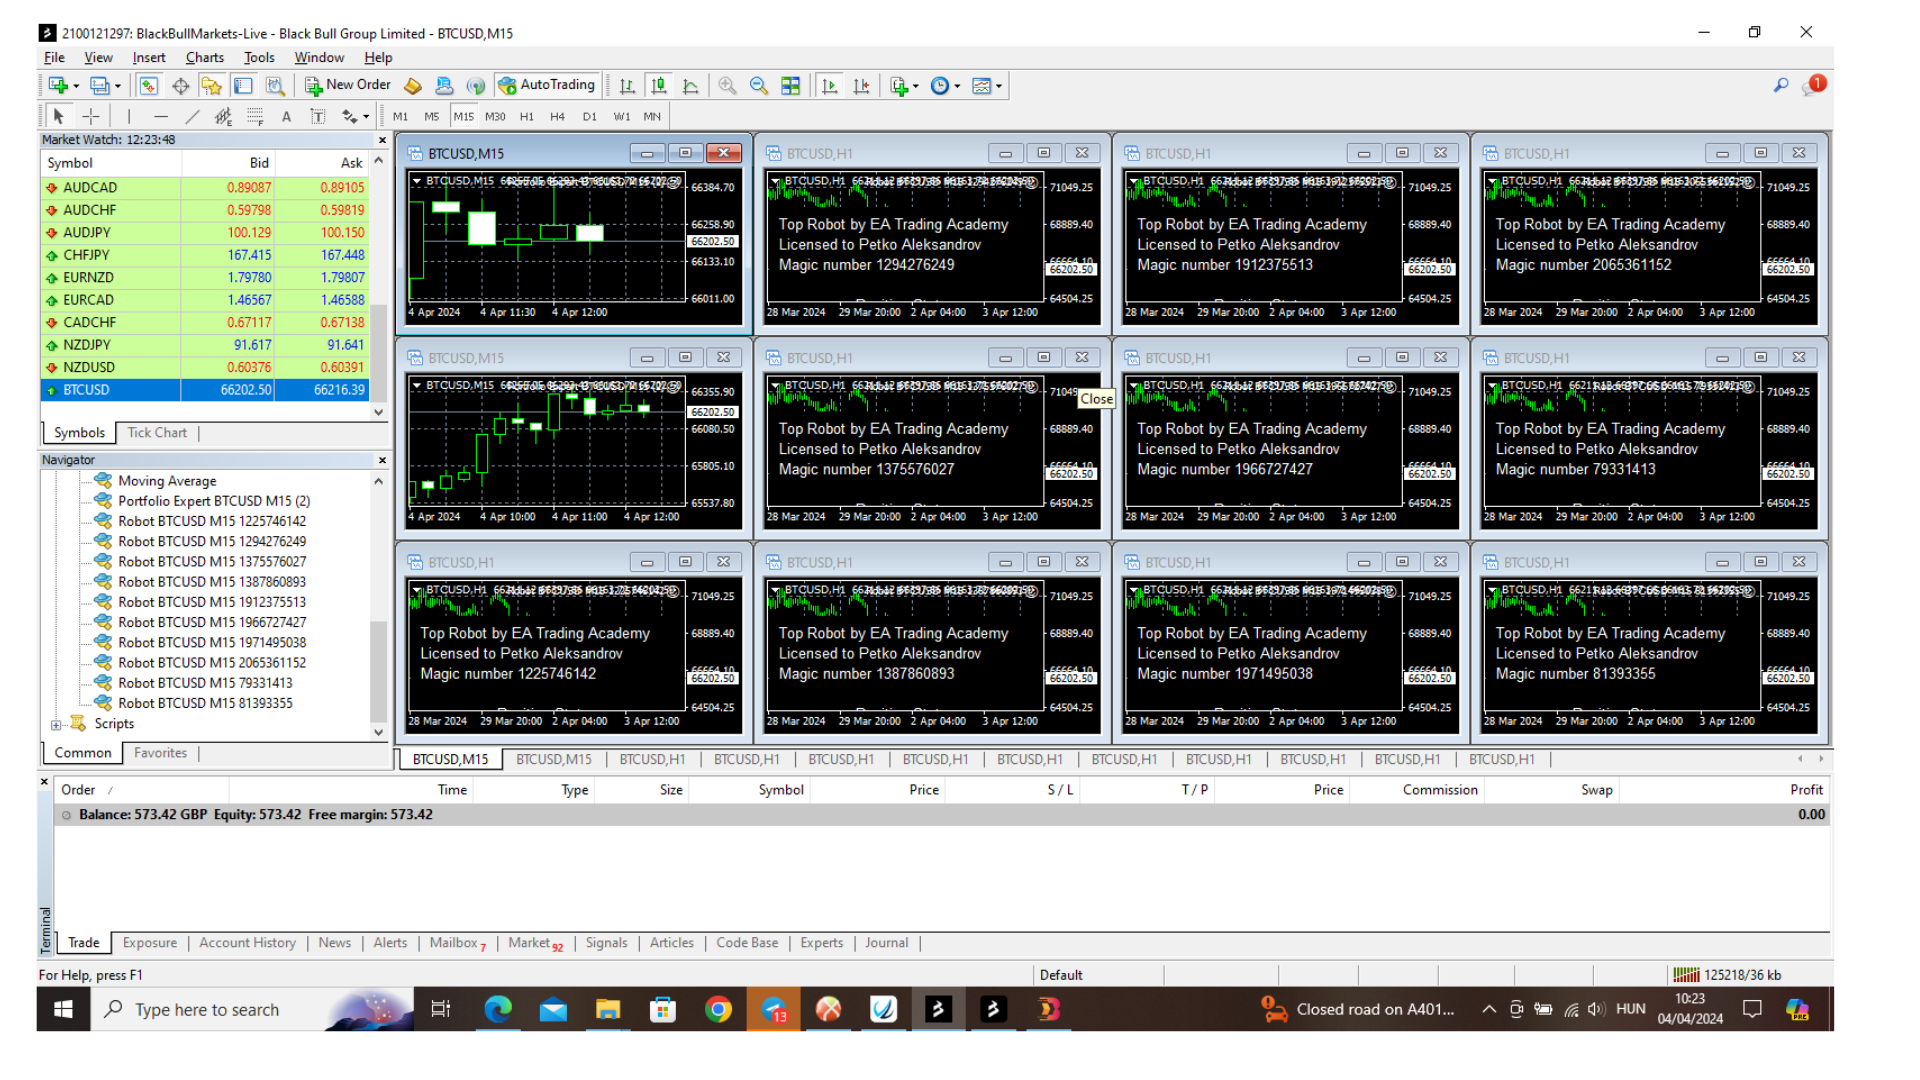Open the Periods clock dropdown

coord(945,86)
